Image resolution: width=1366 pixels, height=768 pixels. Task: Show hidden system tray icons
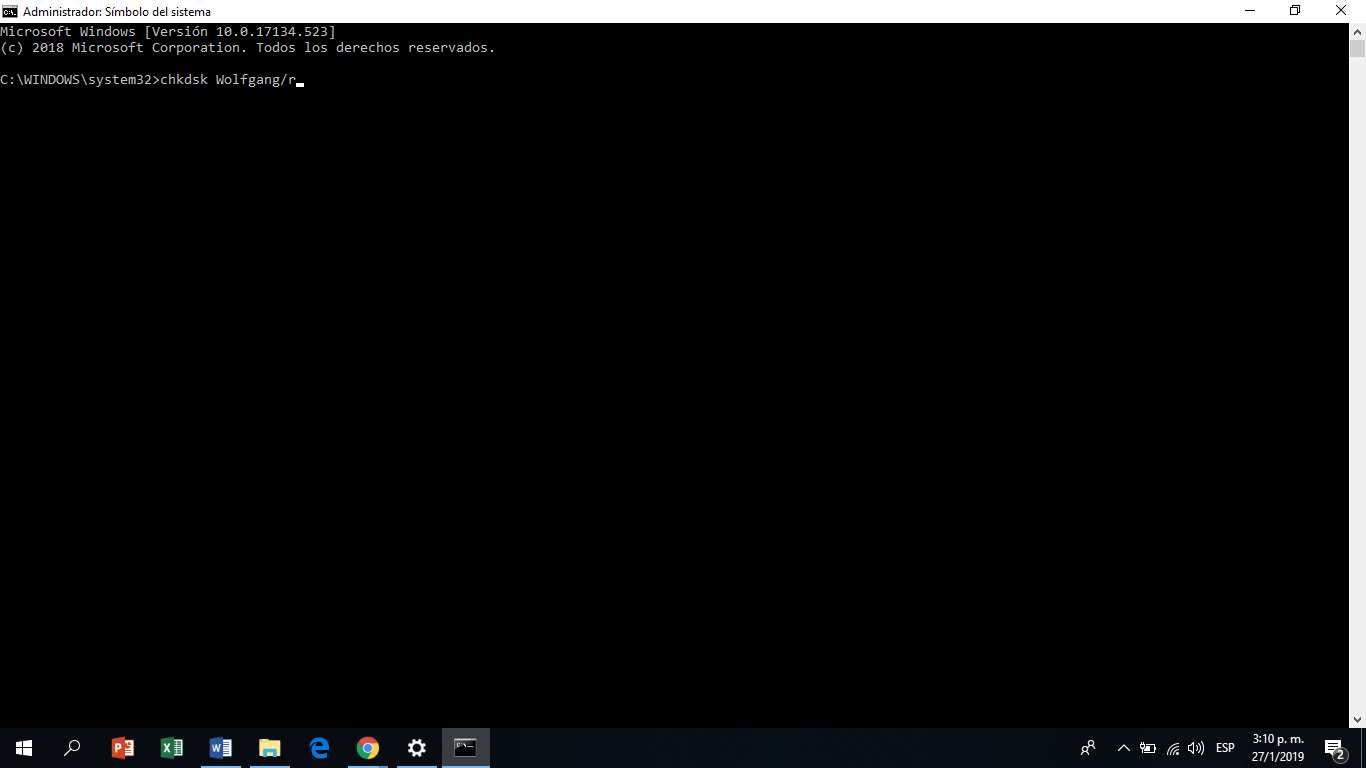(x=1123, y=747)
